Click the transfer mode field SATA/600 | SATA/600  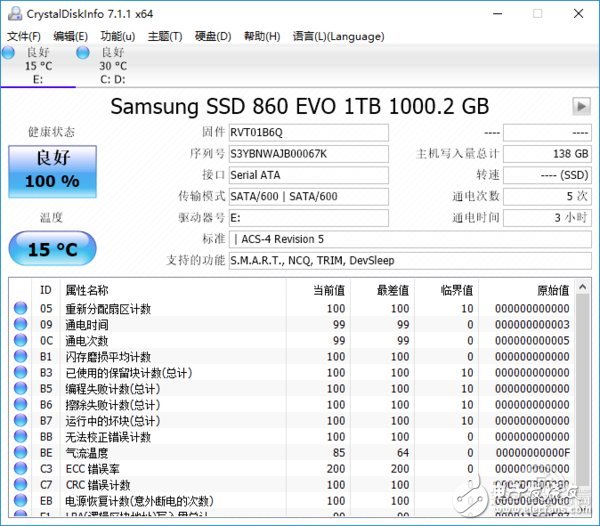tap(308, 197)
